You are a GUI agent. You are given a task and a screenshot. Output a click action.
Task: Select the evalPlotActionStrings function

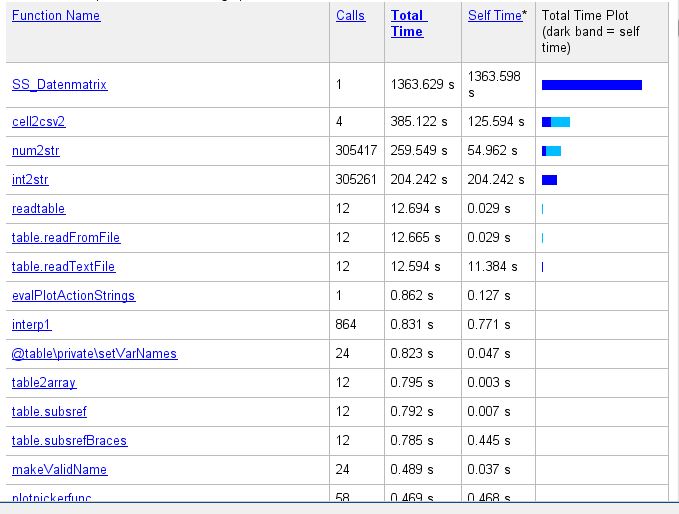coord(73,296)
